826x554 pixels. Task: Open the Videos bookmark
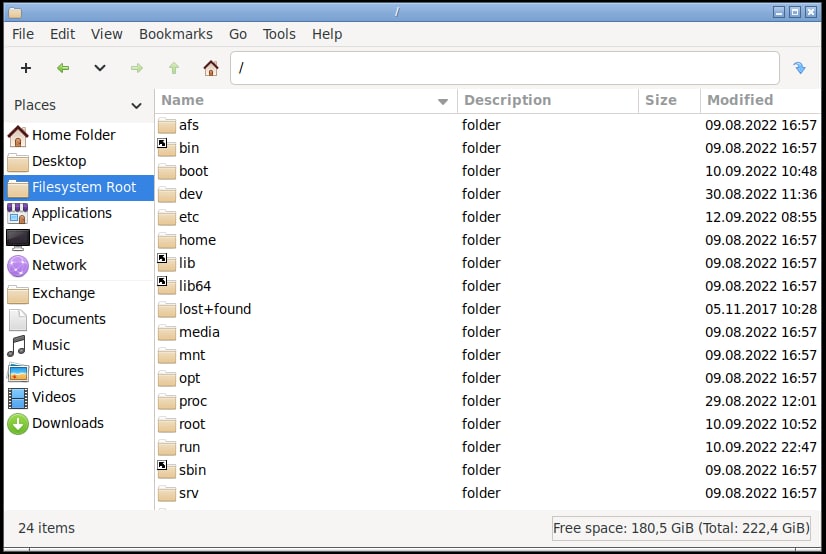tap(79, 397)
